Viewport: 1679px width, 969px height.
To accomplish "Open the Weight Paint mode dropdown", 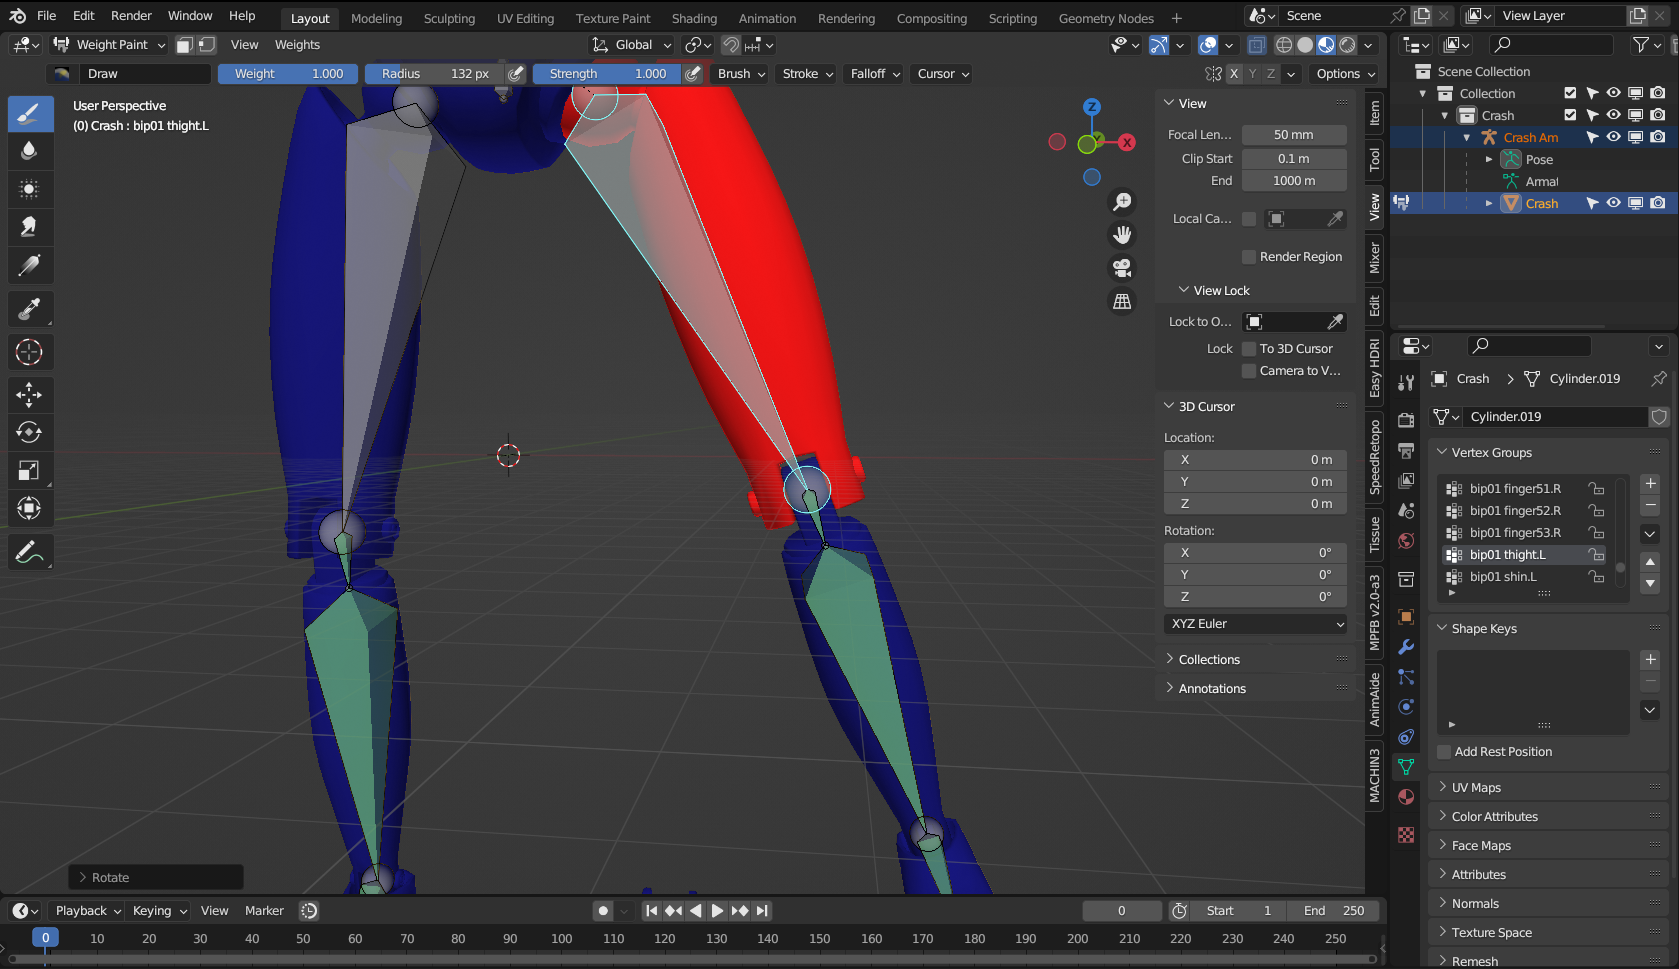I will tap(110, 45).
